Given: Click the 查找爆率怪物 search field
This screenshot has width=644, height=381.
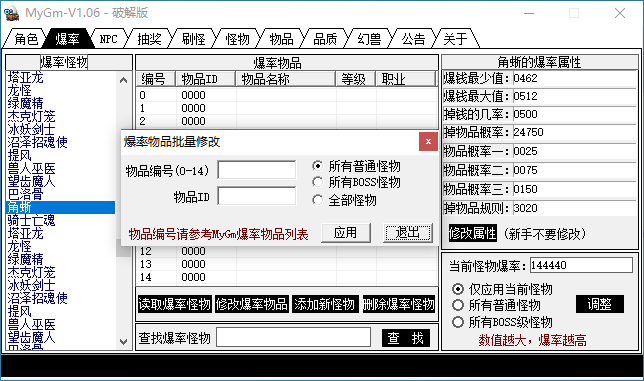Looking at the screenshot, I should tap(294, 337).
